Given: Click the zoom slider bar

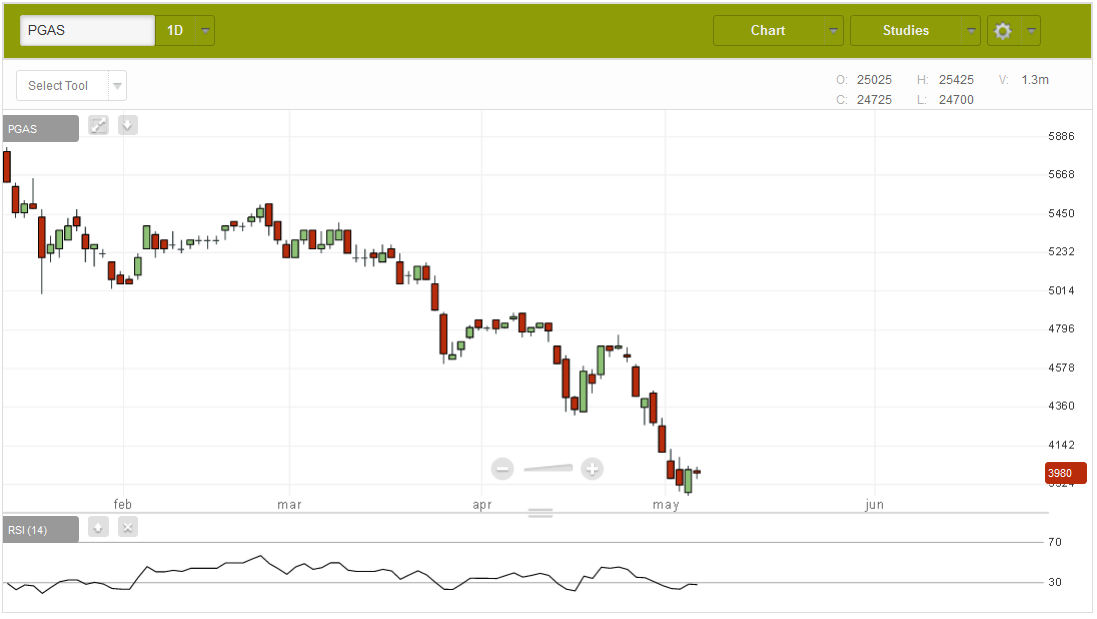Looking at the screenshot, I should click(548, 467).
